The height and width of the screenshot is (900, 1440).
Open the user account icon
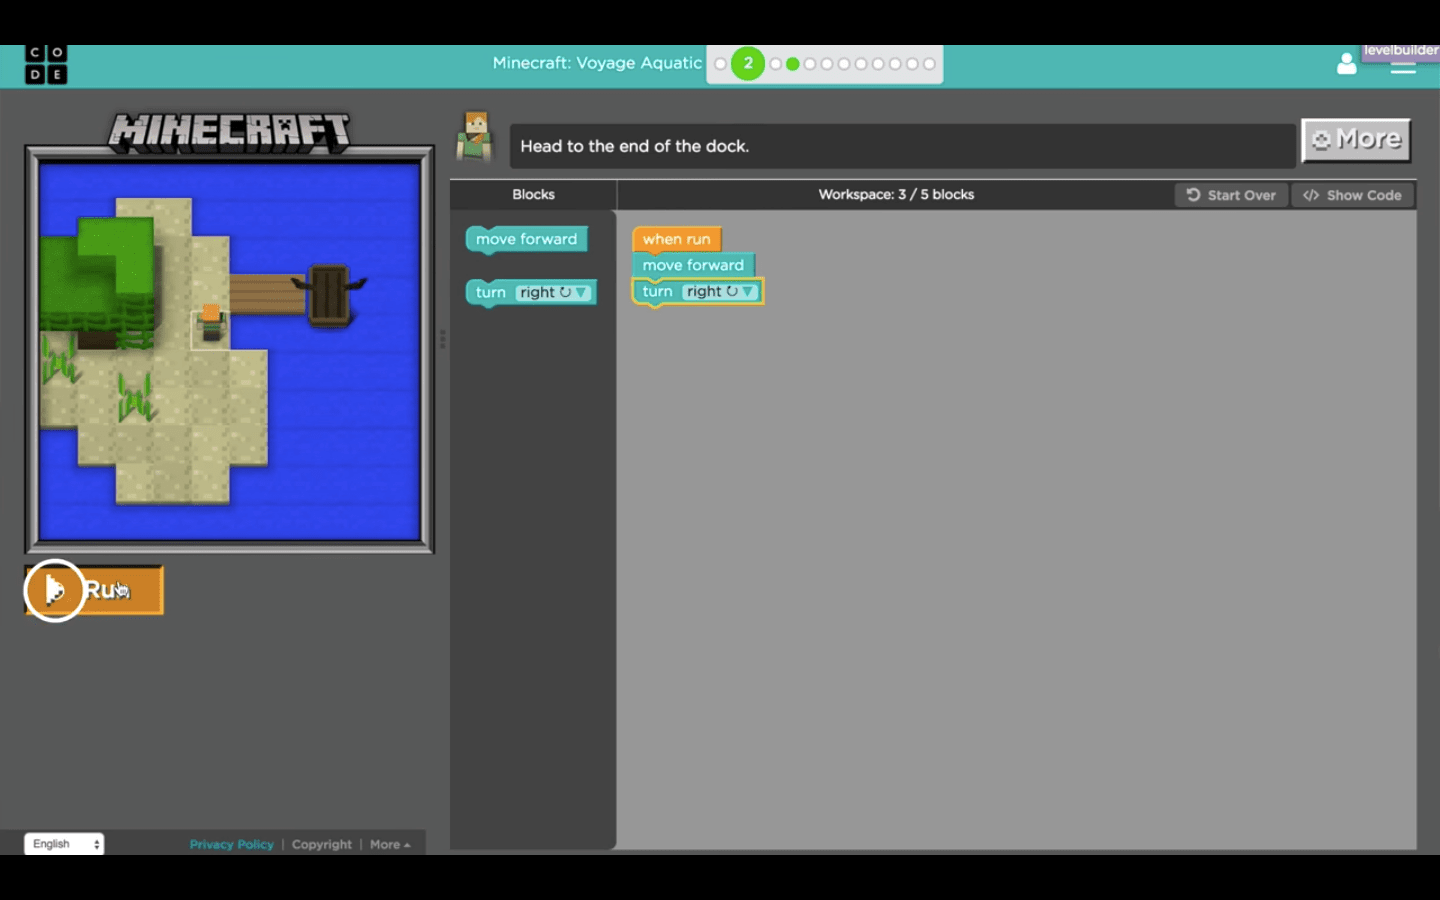1347,64
